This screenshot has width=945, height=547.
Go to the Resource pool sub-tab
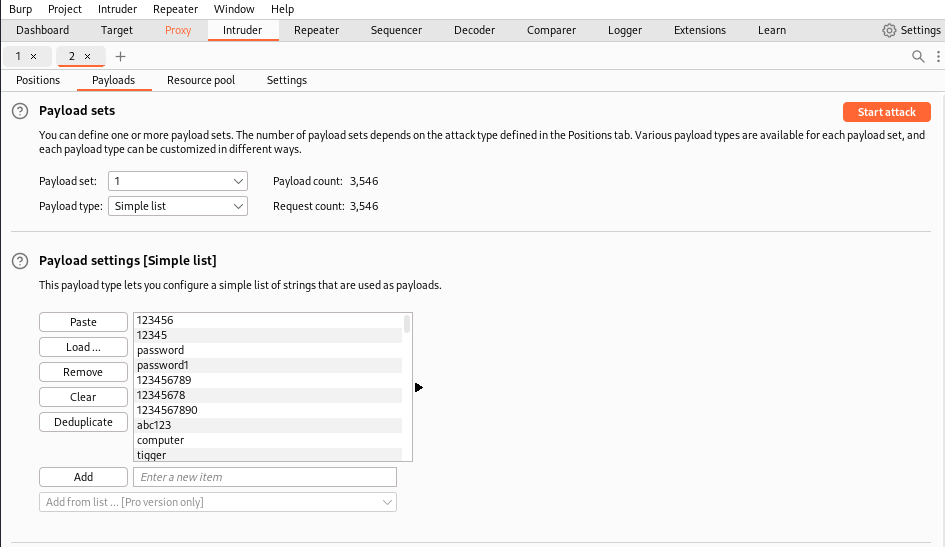[x=201, y=80]
